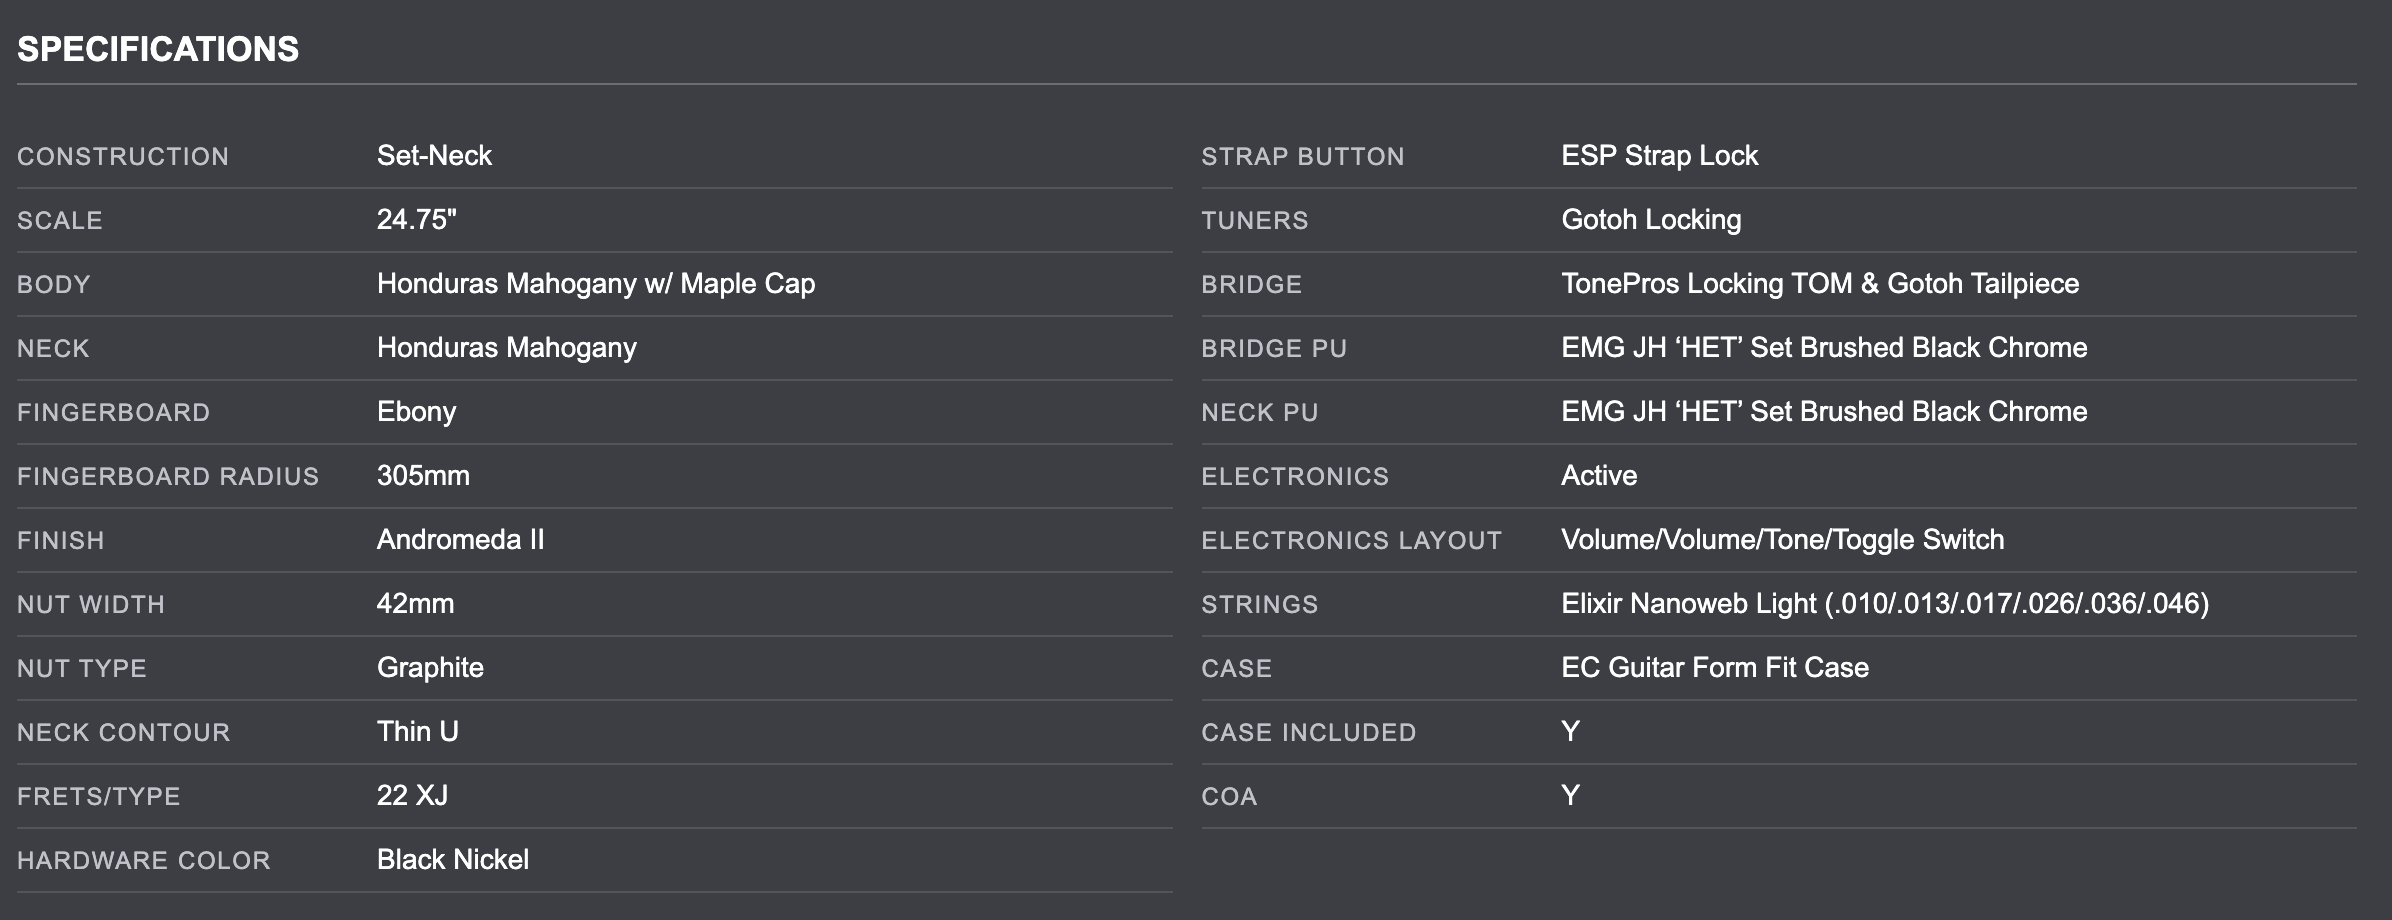Viewport: 2392px width, 920px height.
Task: Click the FINGERBOARD RADIUS label
Action: click(168, 476)
